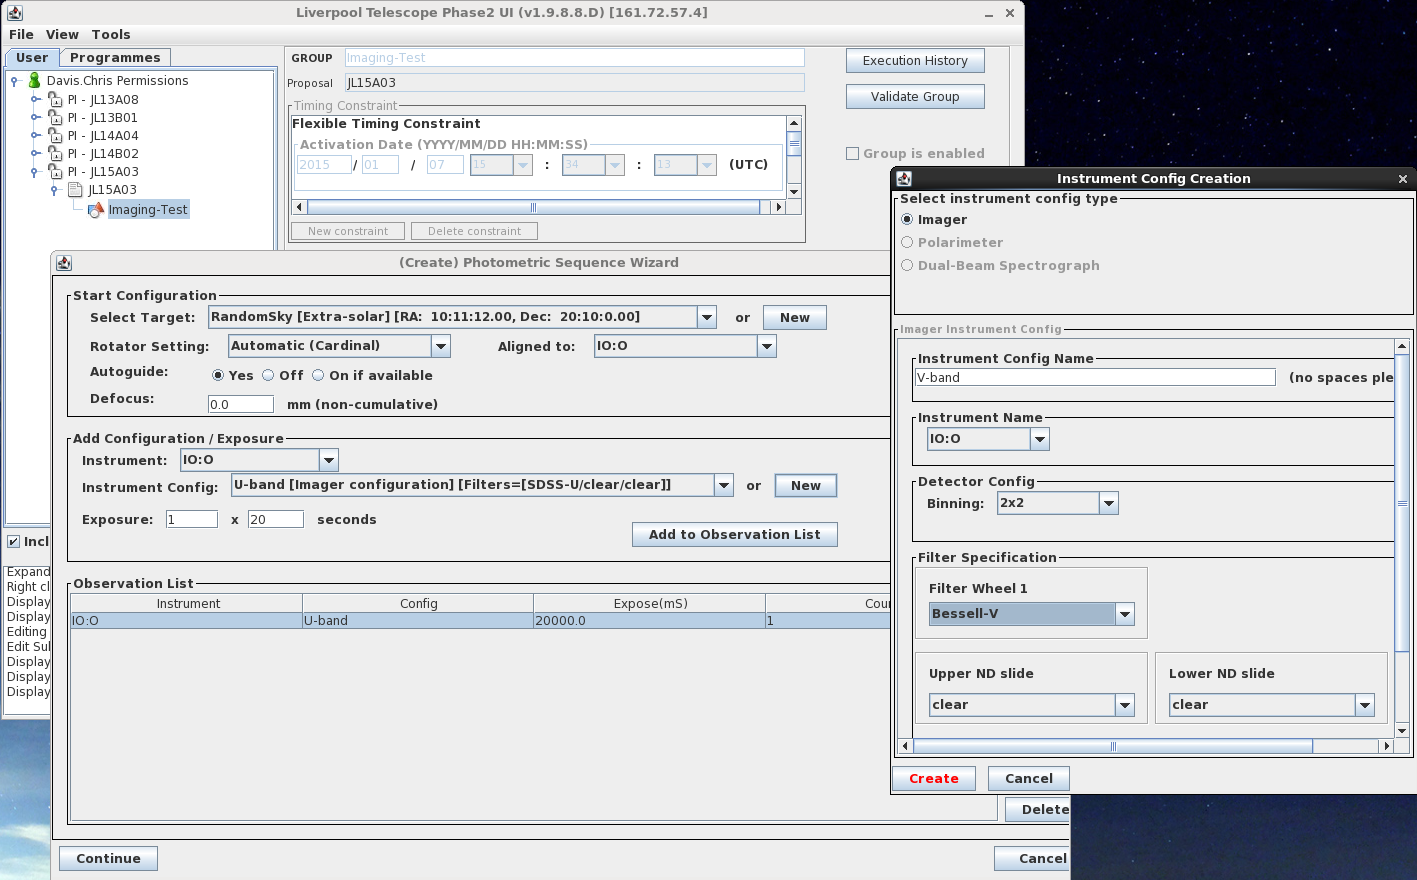Click the exposure seconds field containing 20
Image resolution: width=1417 pixels, height=880 pixels.
[276, 519]
